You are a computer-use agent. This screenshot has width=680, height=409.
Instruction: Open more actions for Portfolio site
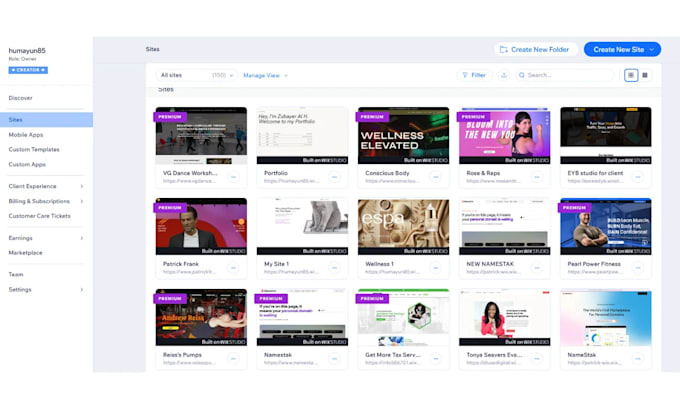click(x=334, y=177)
